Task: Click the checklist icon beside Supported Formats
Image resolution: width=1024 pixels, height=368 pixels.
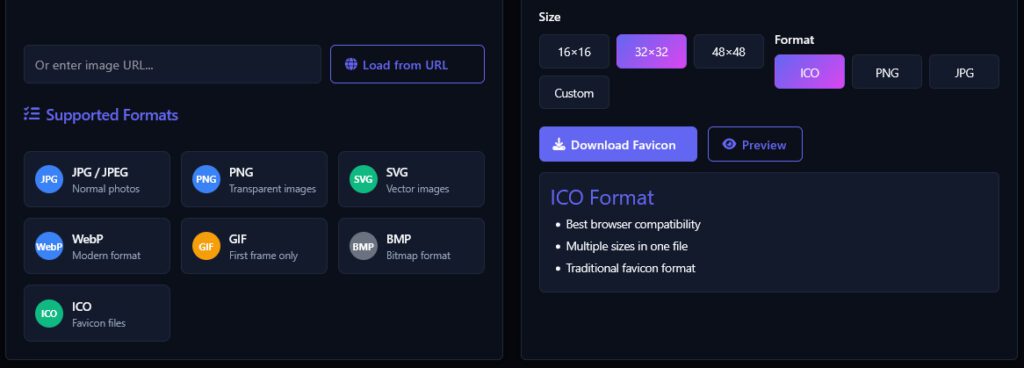Action: (x=31, y=114)
